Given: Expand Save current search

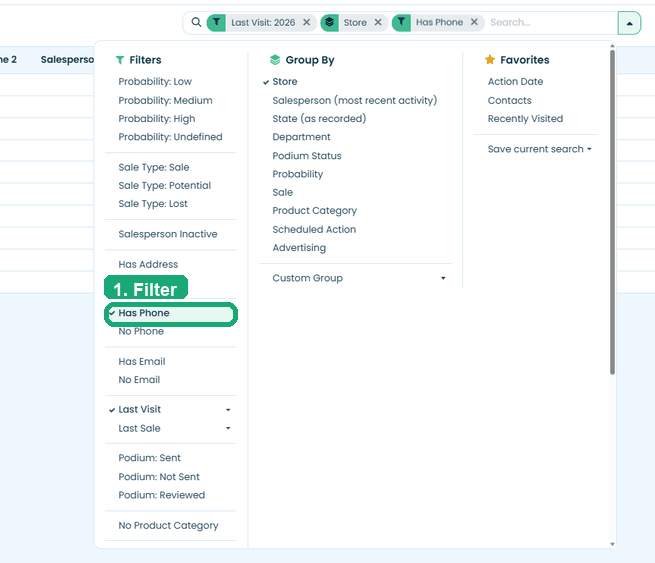Looking at the screenshot, I should [x=539, y=149].
